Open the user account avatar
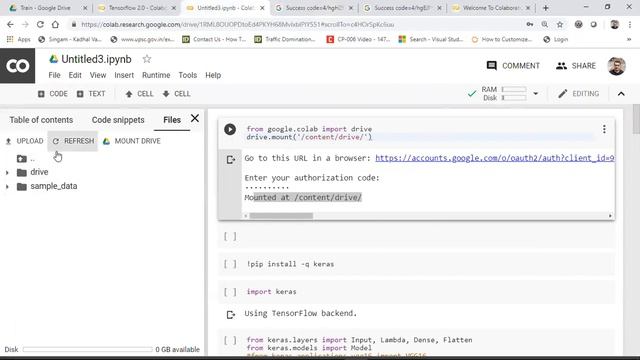640x360 pixels. pyautogui.click(x=616, y=66)
